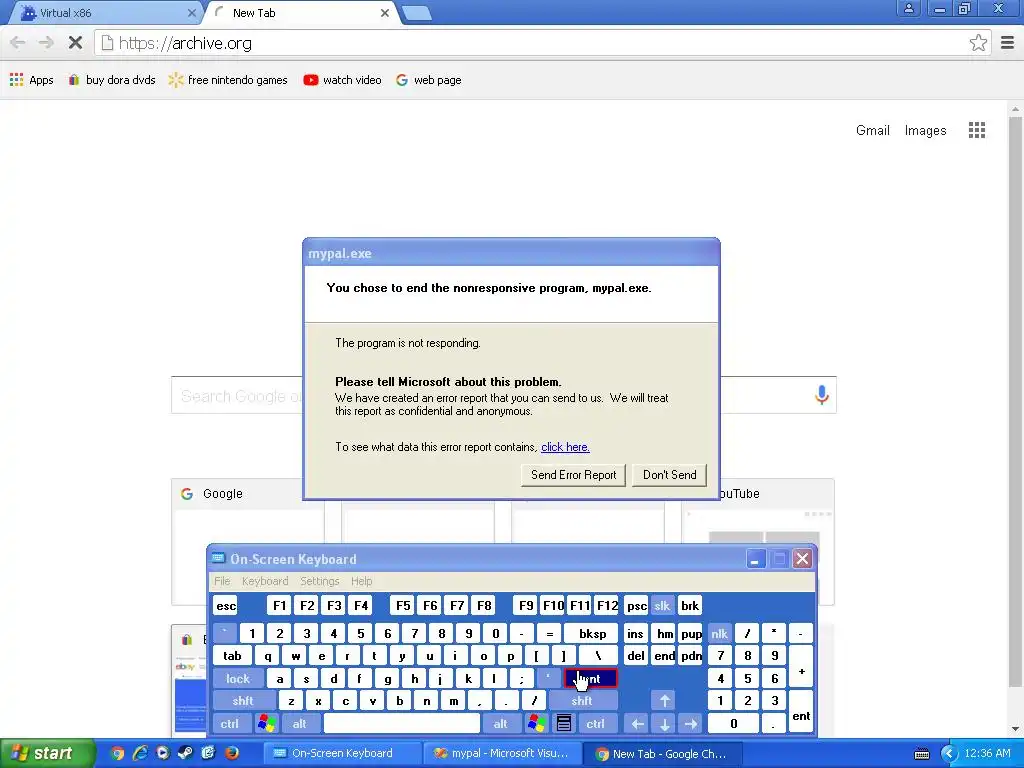Tap the highlighted ent key
The image size is (1024, 768).
pos(590,679)
